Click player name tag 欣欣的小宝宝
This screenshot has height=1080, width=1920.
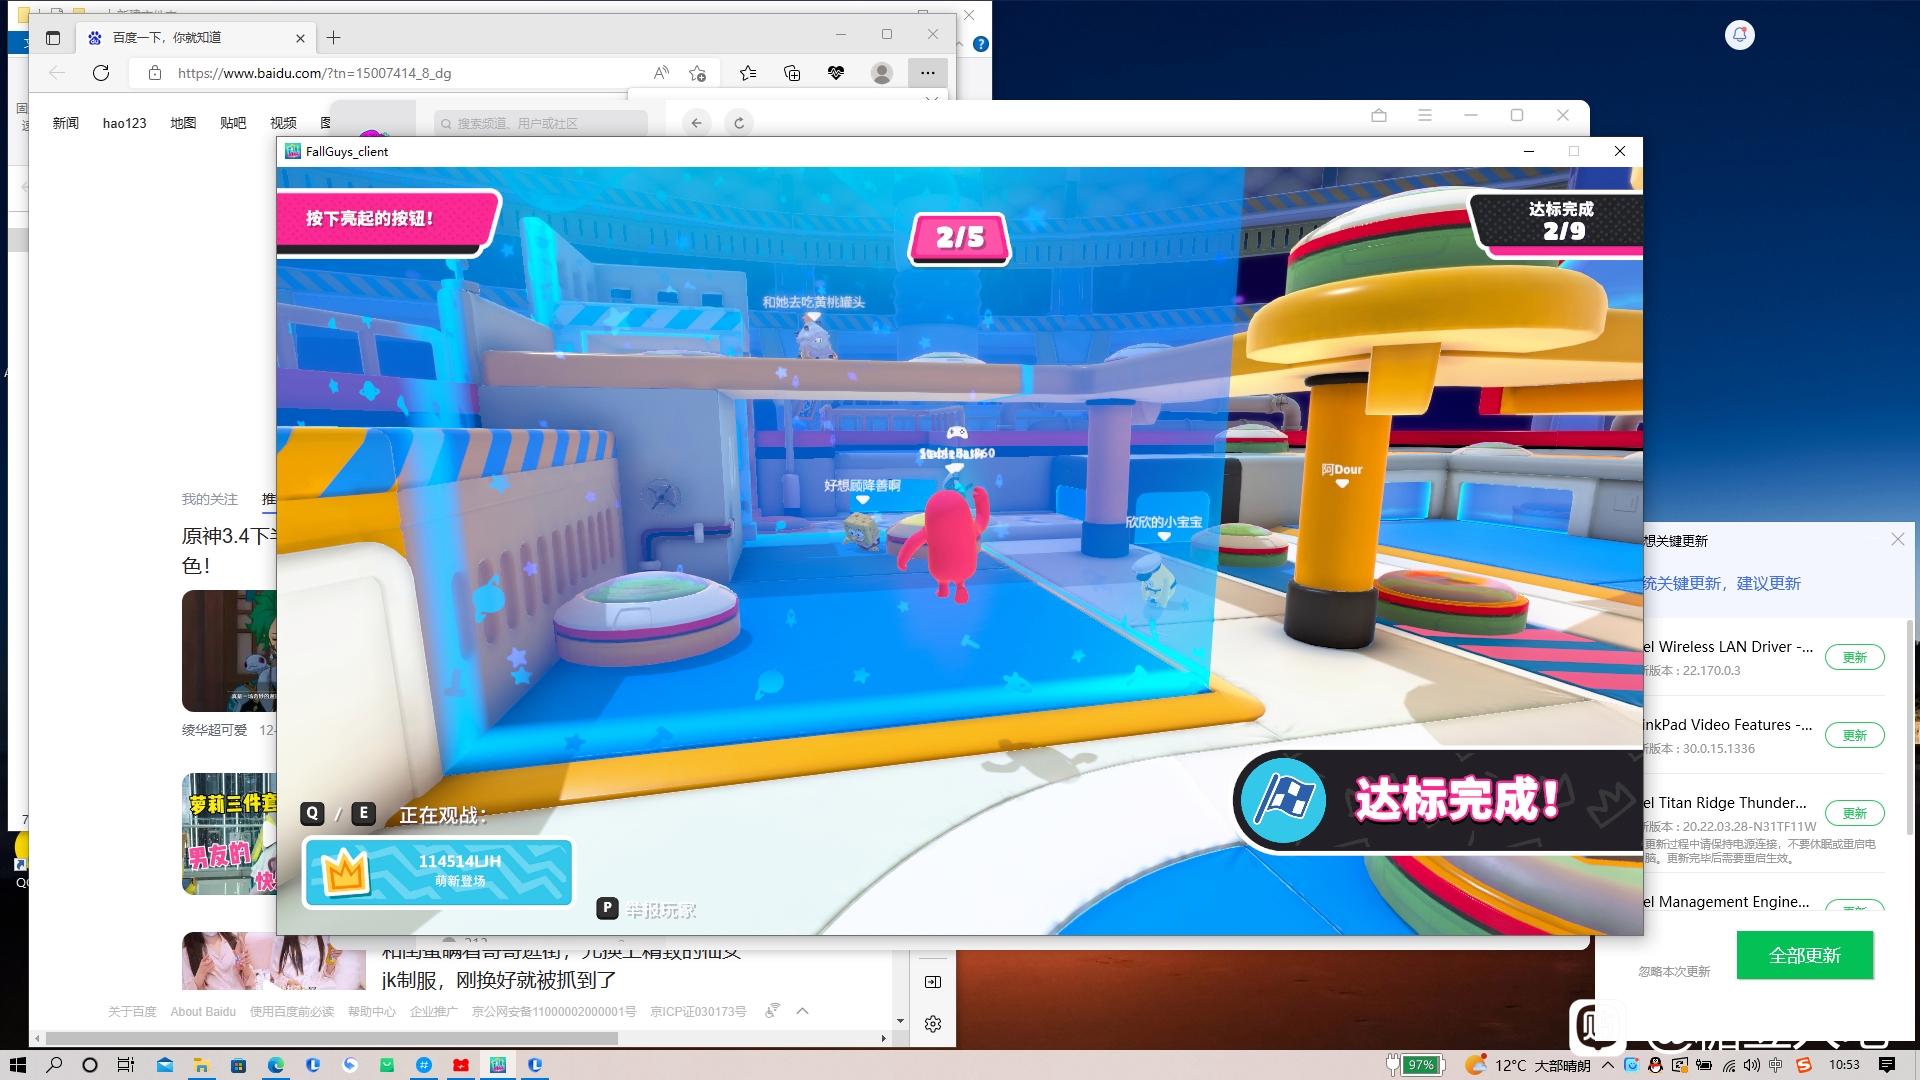(1164, 522)
